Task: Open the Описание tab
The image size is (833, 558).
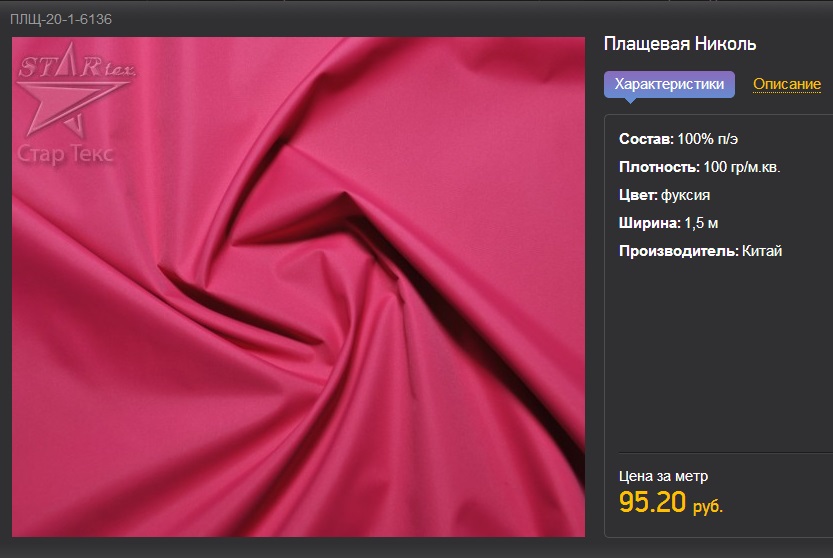Action: [786, 84]
